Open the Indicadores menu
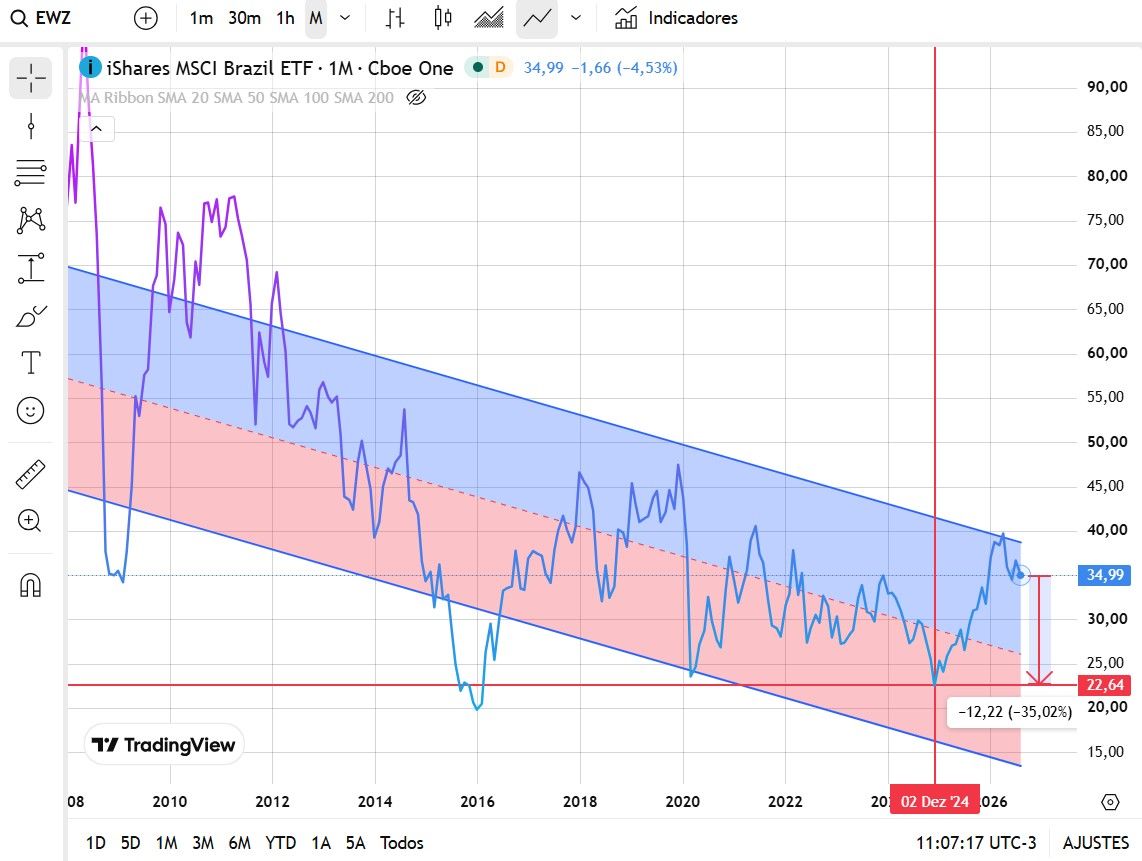1142x861 pixels. [x=676, y=17]
